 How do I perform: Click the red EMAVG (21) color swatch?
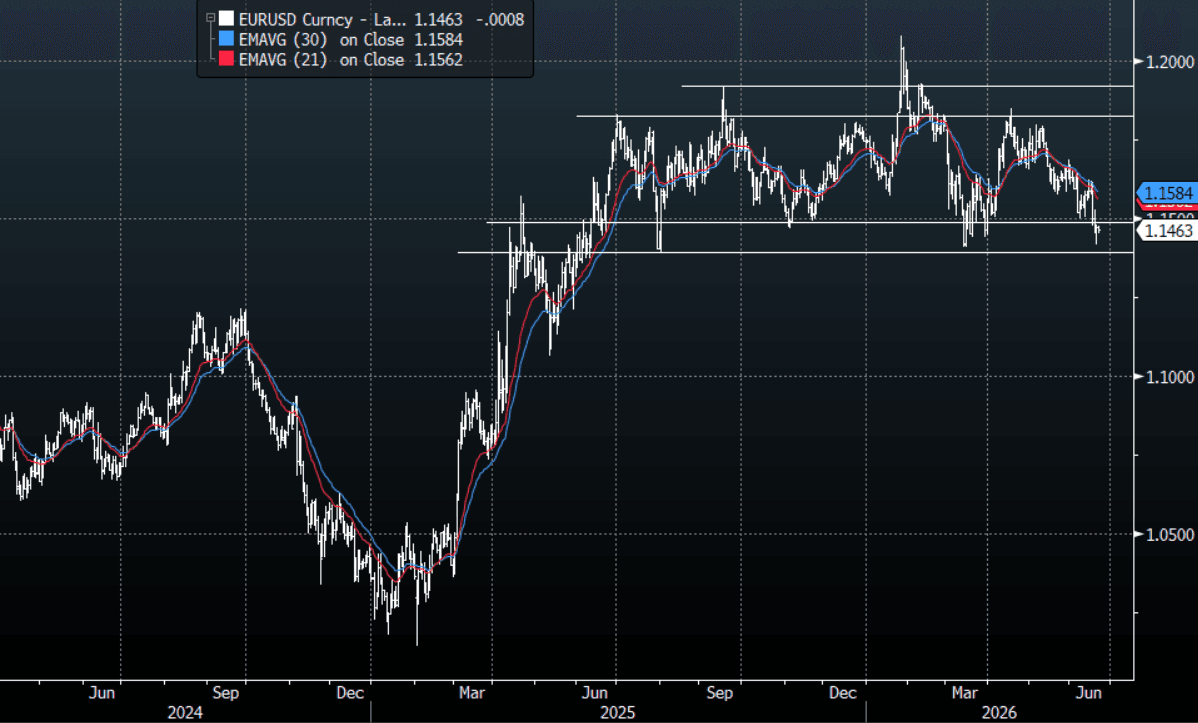pyautogui.click(x=226, y=59)
